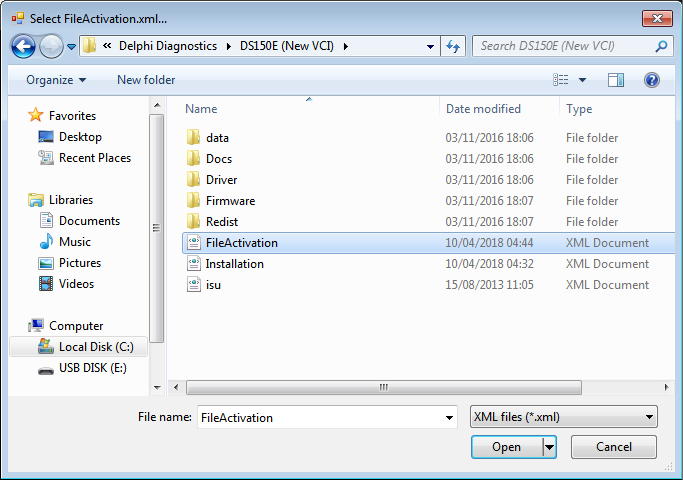Open the File name dropdown arrow
Screen dimensions: 683x480
click(450, 418)
